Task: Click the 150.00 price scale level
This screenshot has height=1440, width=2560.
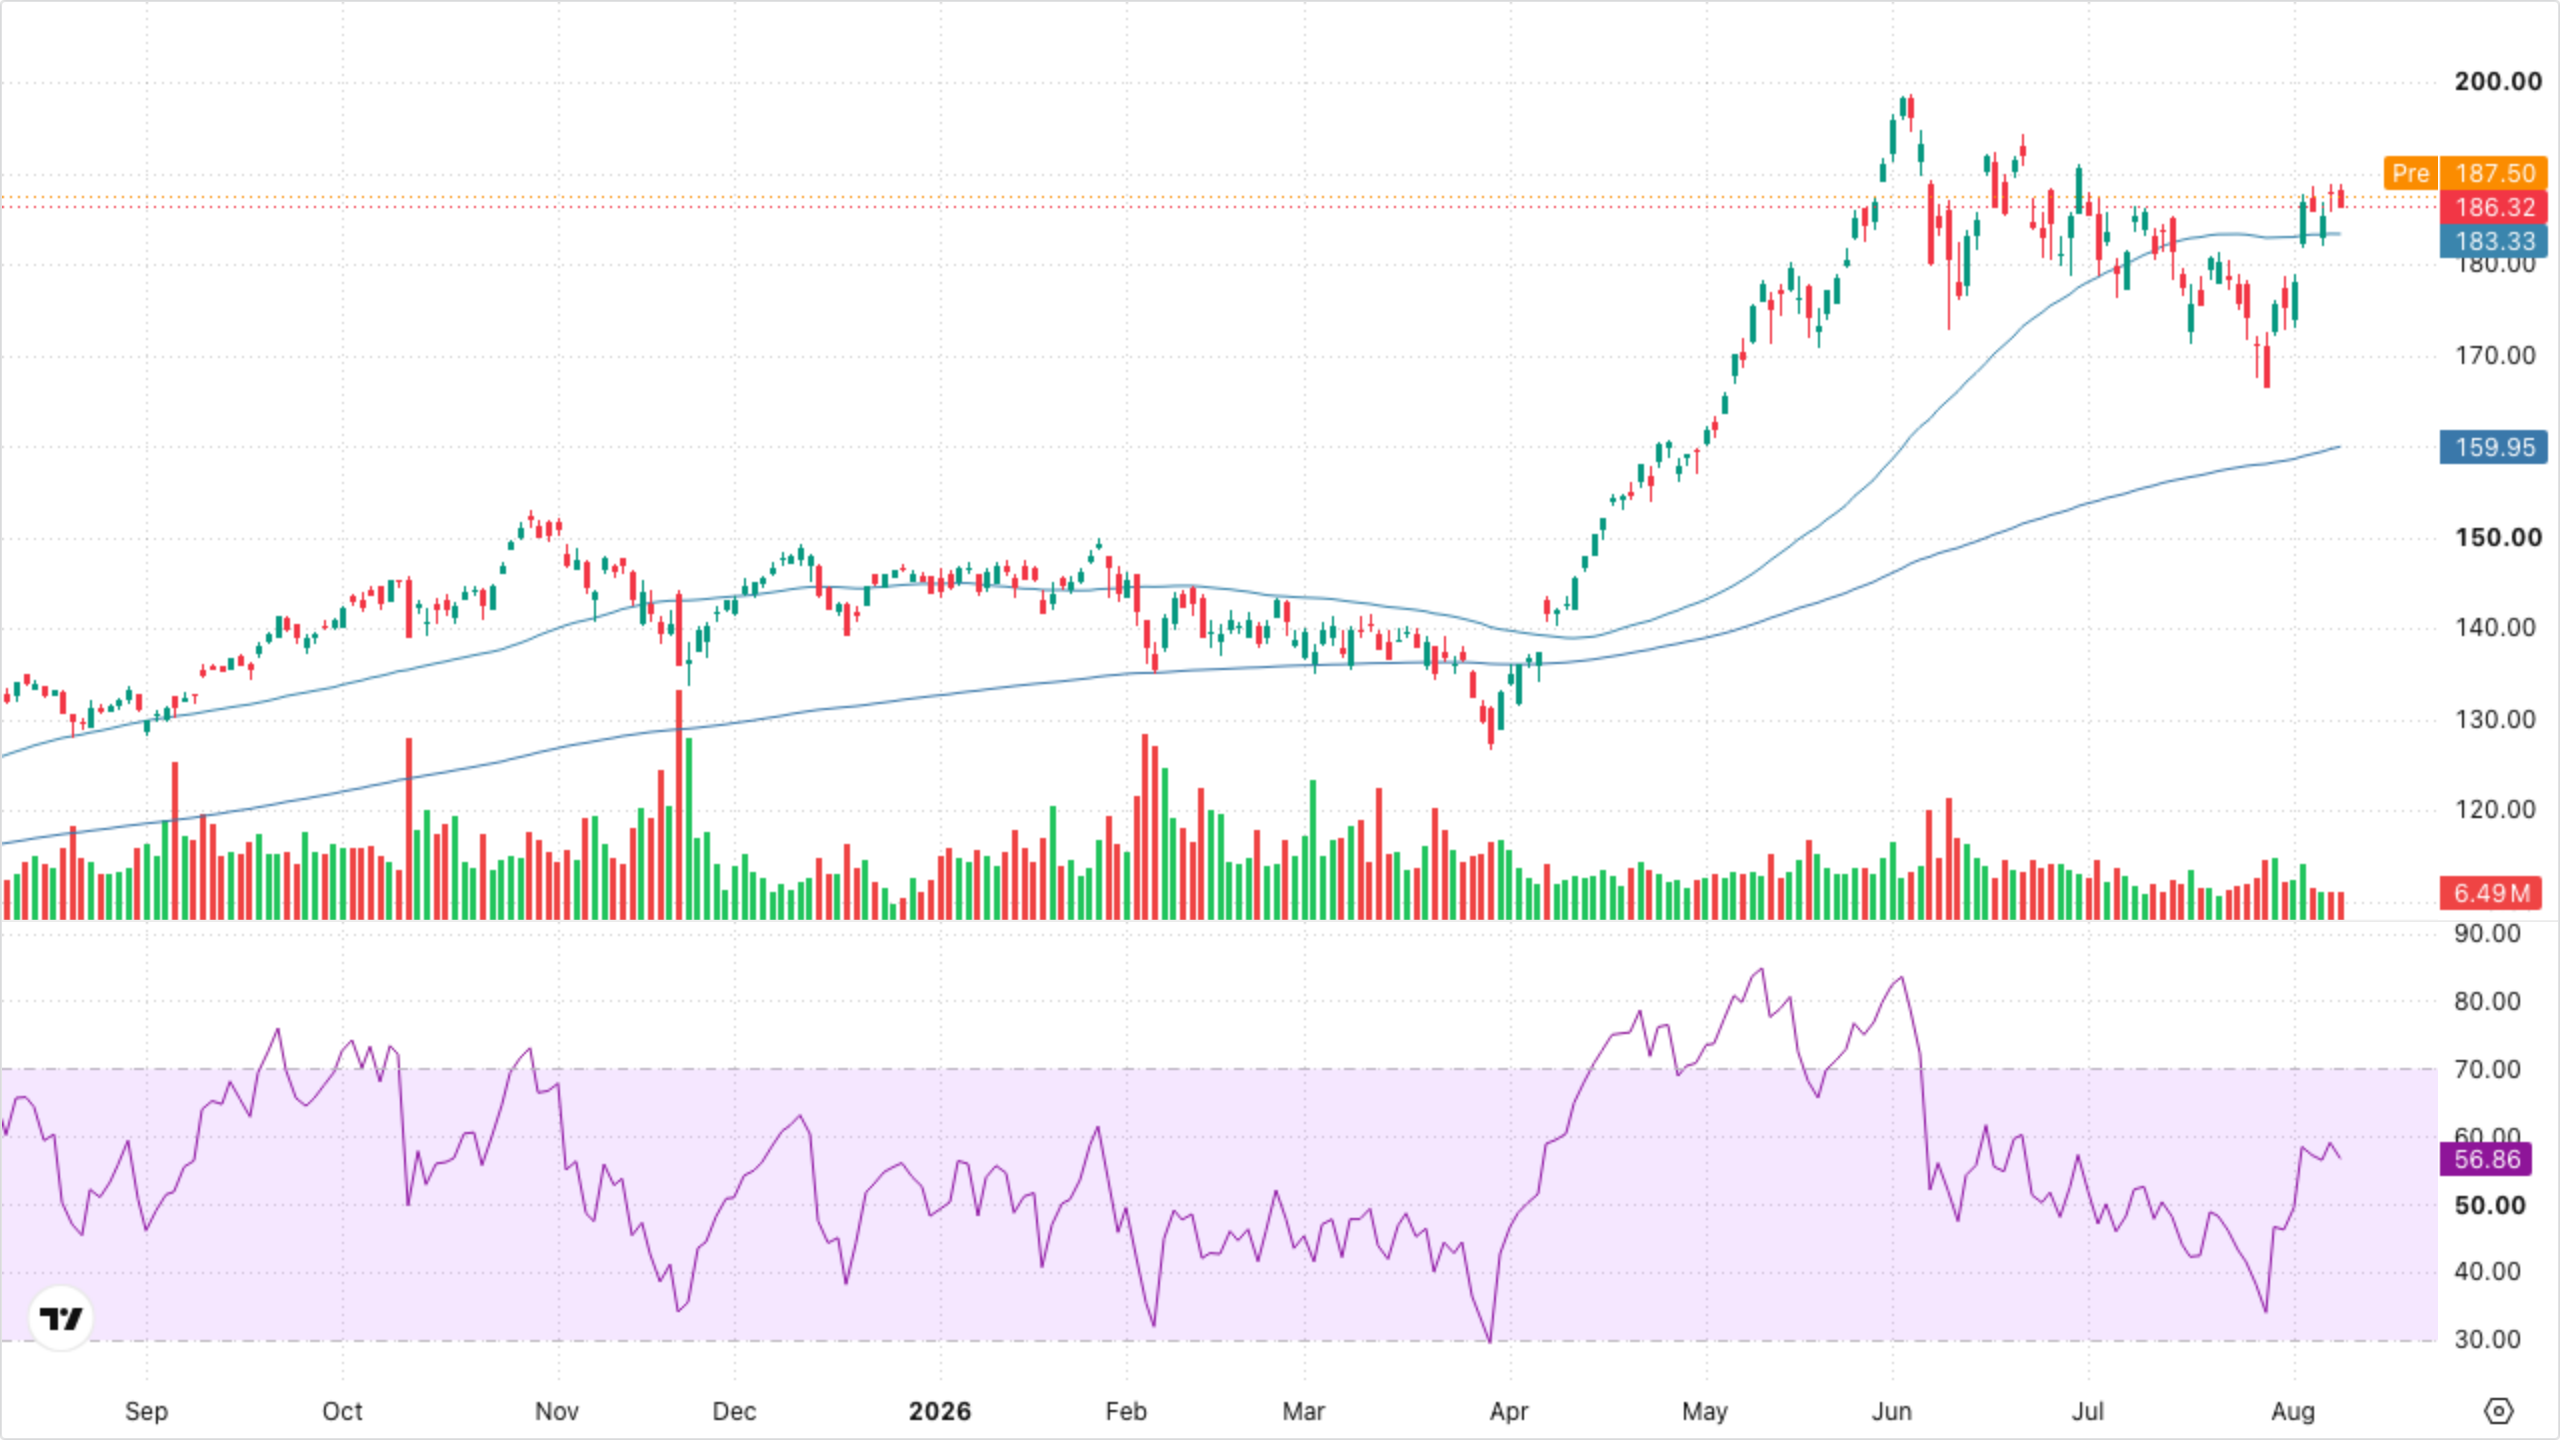Action: click(2497, 537)
